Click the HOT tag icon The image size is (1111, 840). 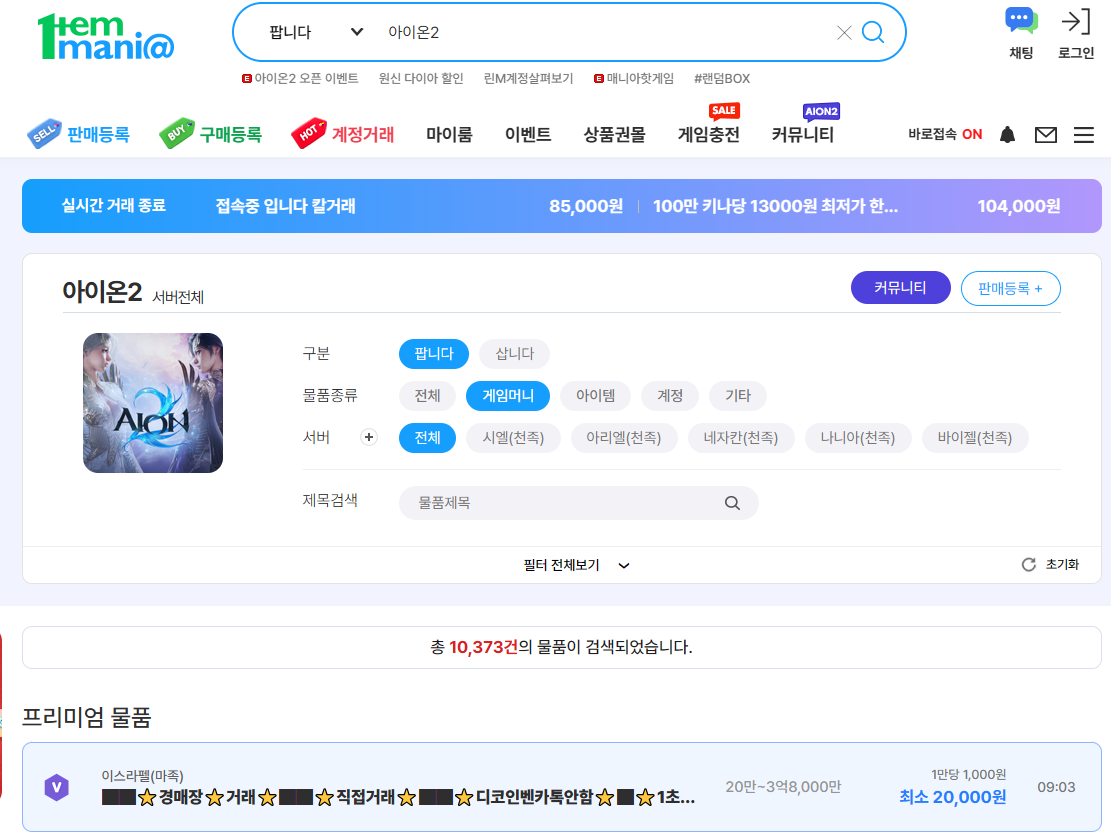pos(309,132)
